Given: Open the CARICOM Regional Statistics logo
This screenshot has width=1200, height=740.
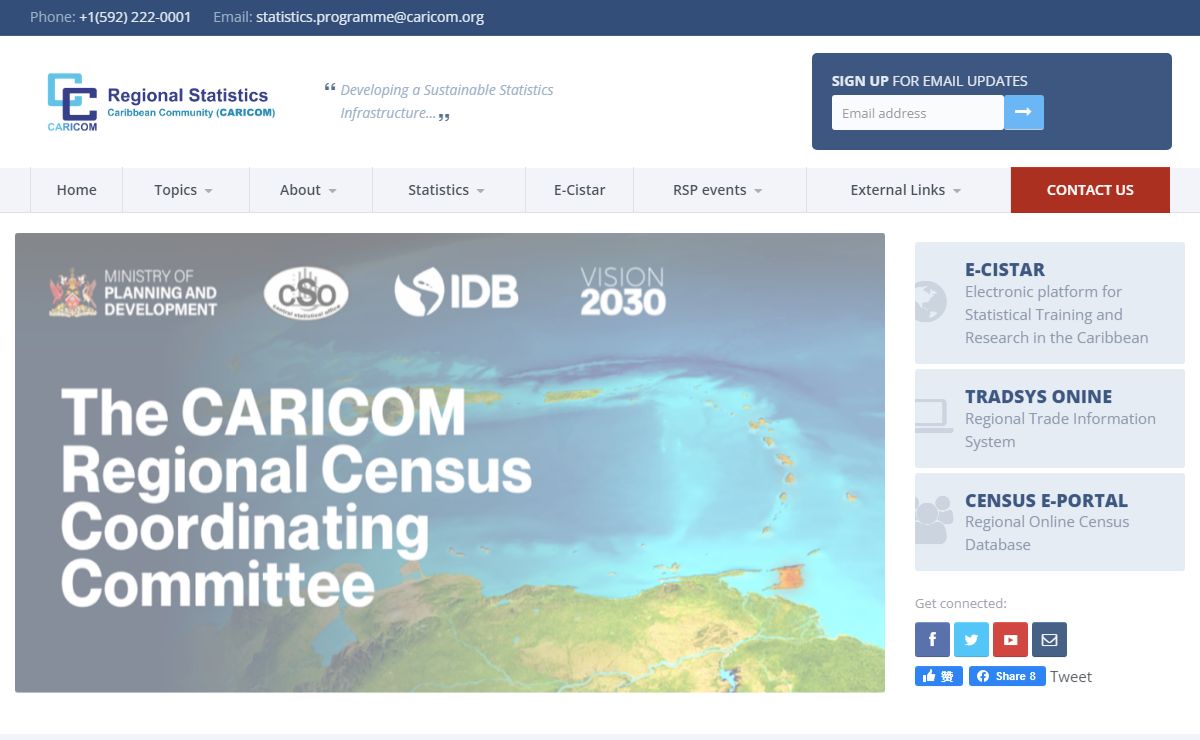Looking at the screenshot, I should [x=161, y=102].
